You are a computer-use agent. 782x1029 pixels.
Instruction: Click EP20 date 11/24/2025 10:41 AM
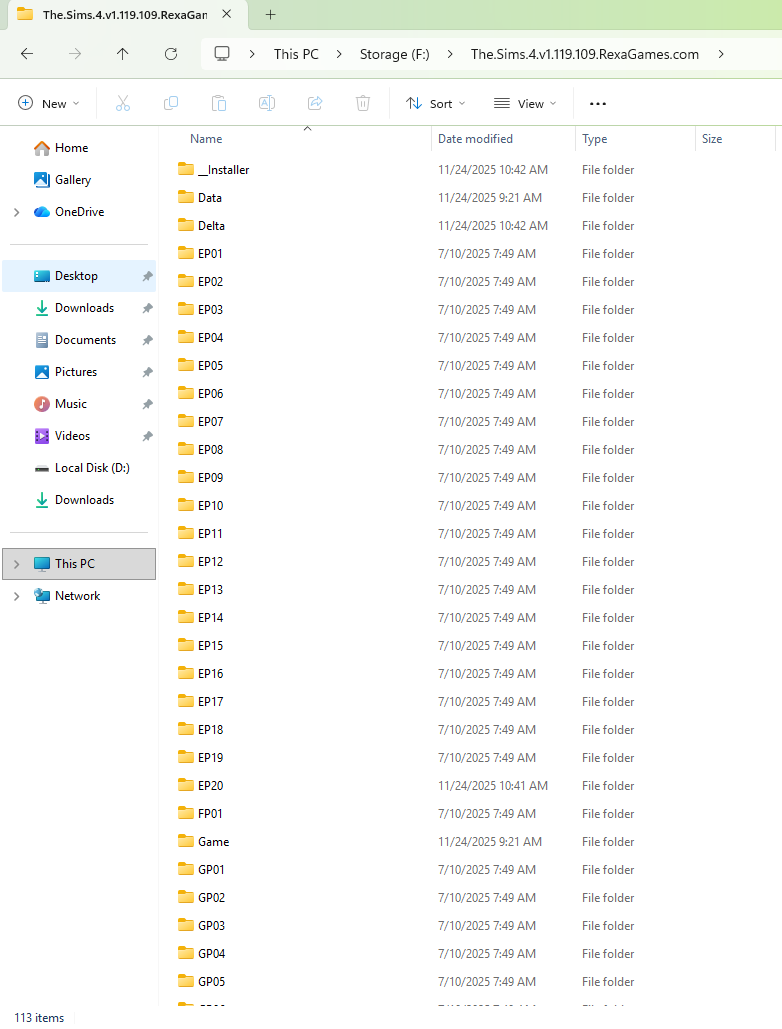[x=493, y=786]
